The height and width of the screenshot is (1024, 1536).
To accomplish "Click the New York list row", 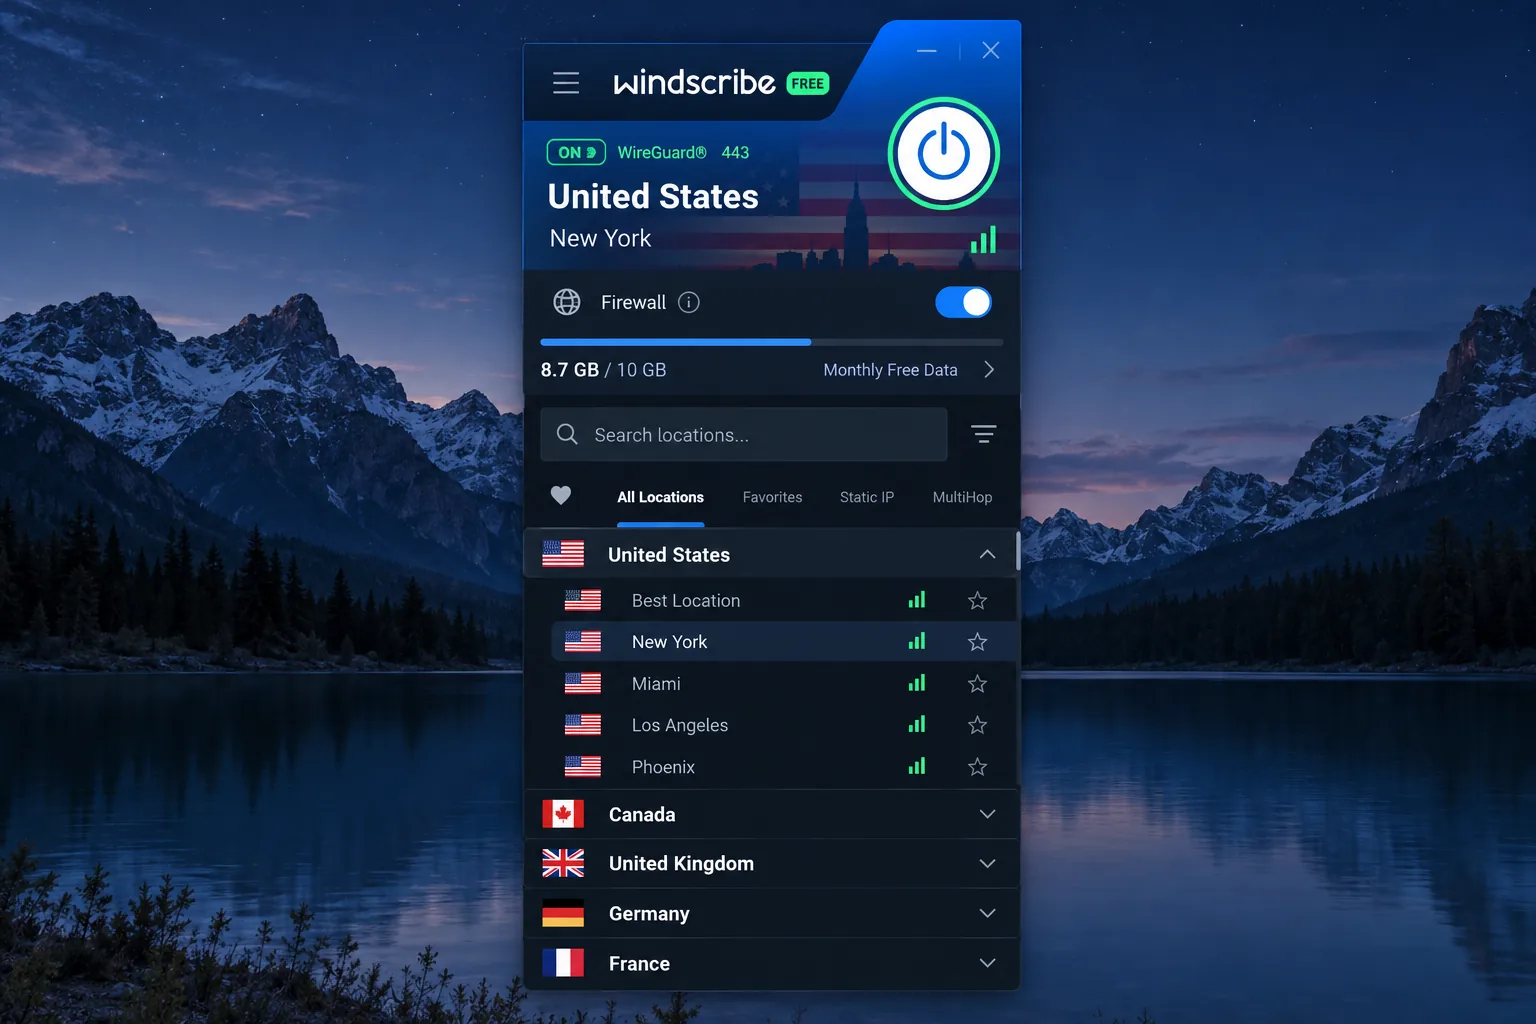I will 784,642.
